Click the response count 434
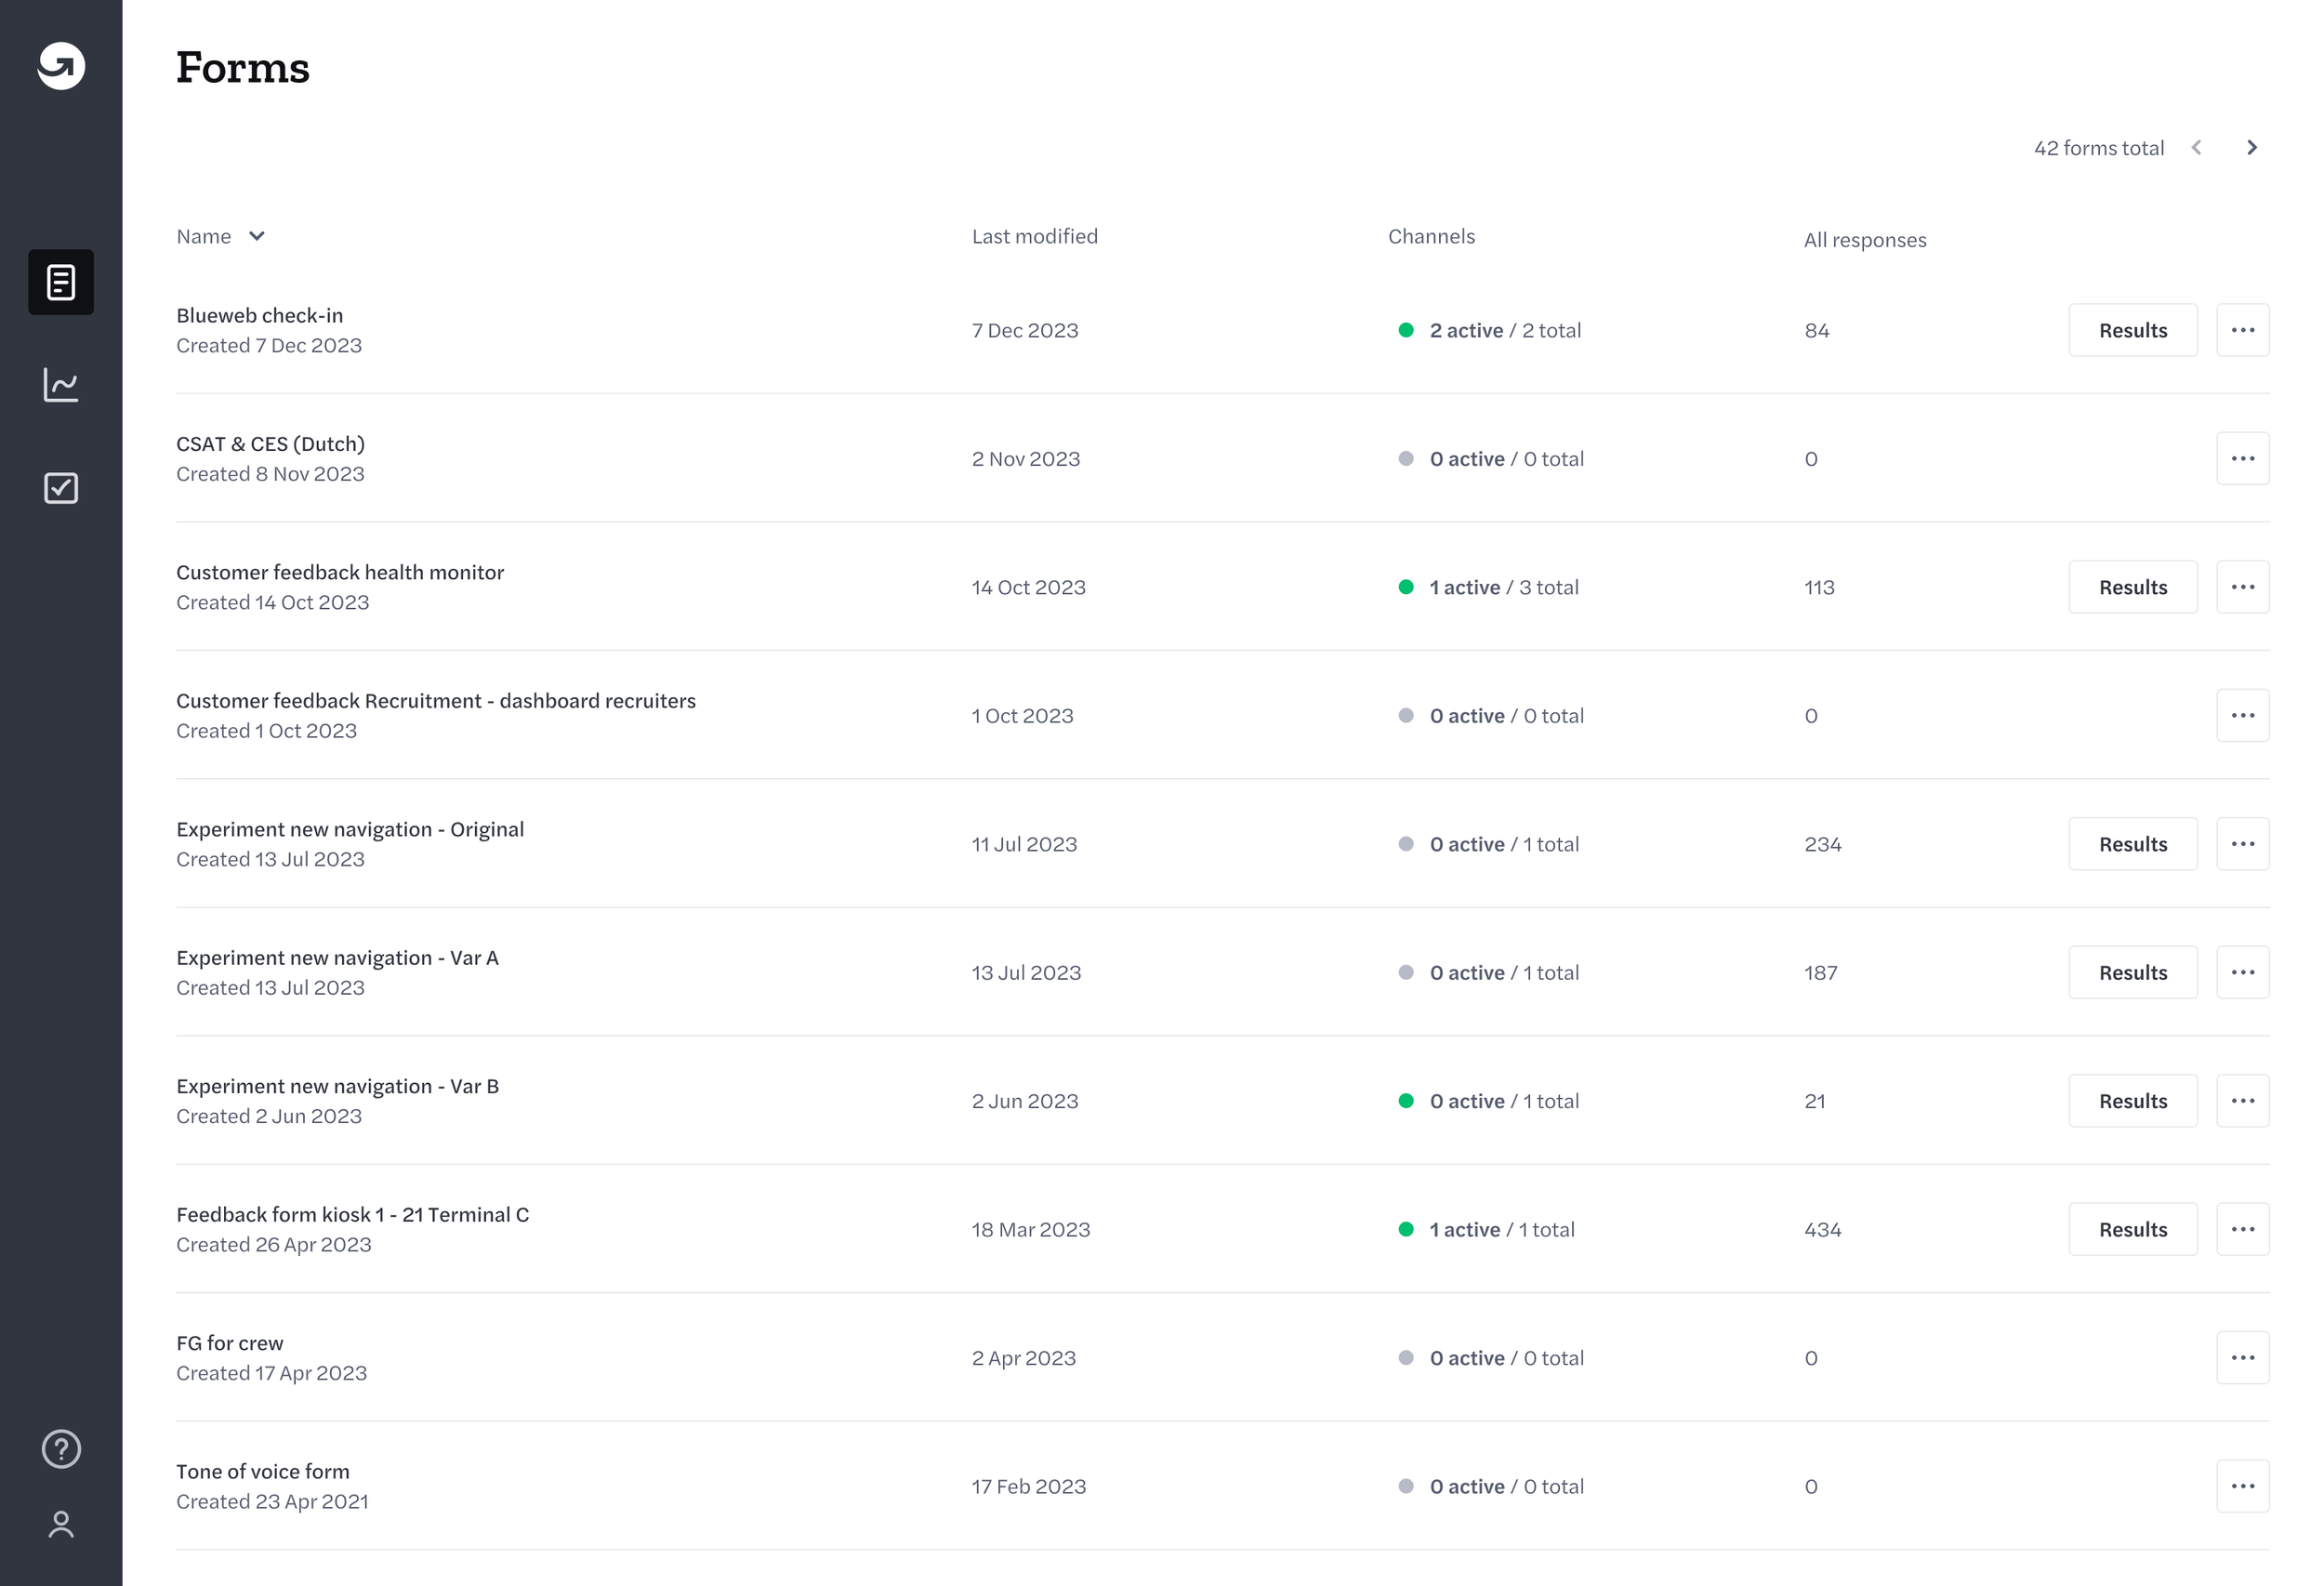 (1822, 1230)
